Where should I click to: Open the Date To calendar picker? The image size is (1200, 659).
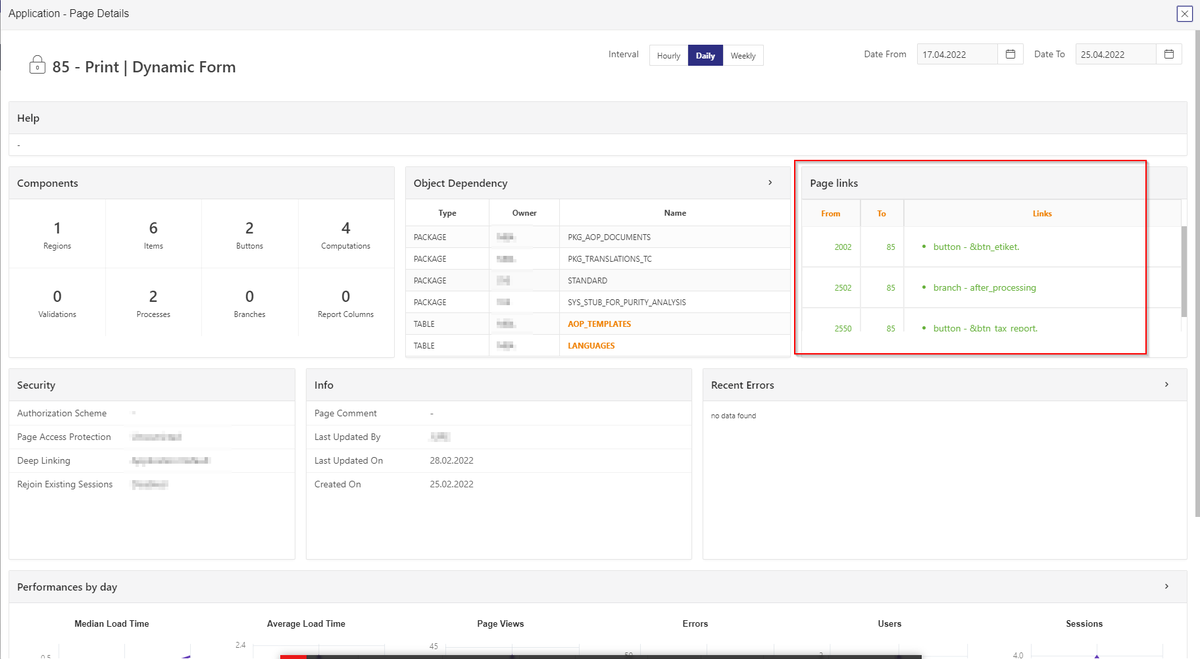tap(1170, 54)
